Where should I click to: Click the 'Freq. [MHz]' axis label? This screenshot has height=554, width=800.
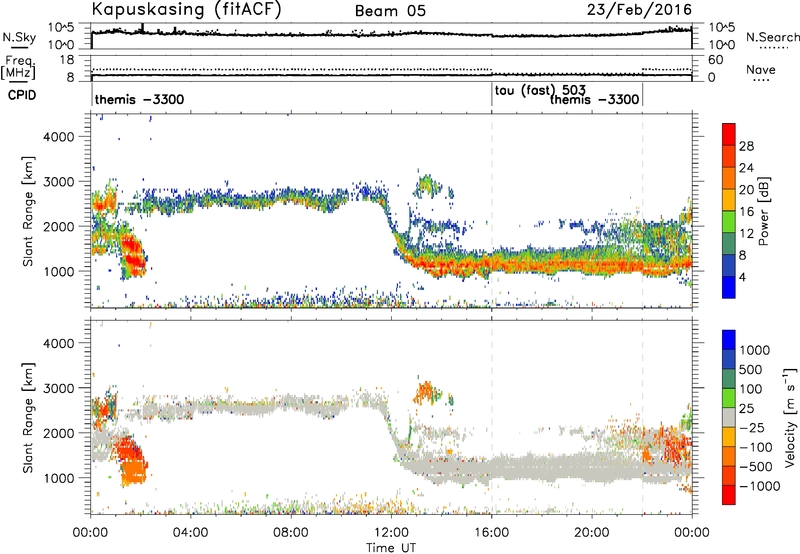(x=18, y=67)
